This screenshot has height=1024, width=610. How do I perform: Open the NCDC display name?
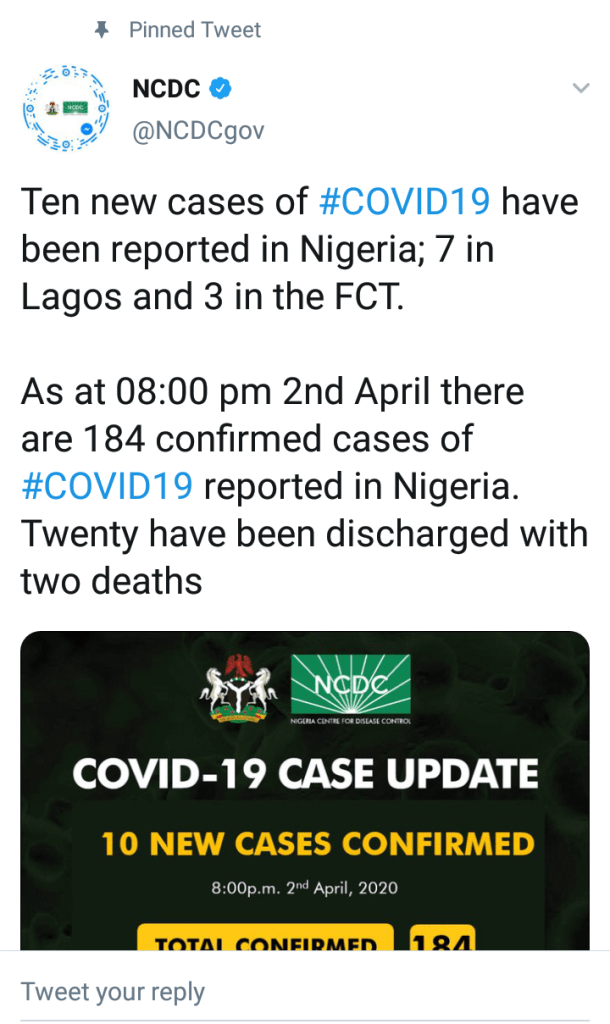pyautogui.click(x=165, y=89)
